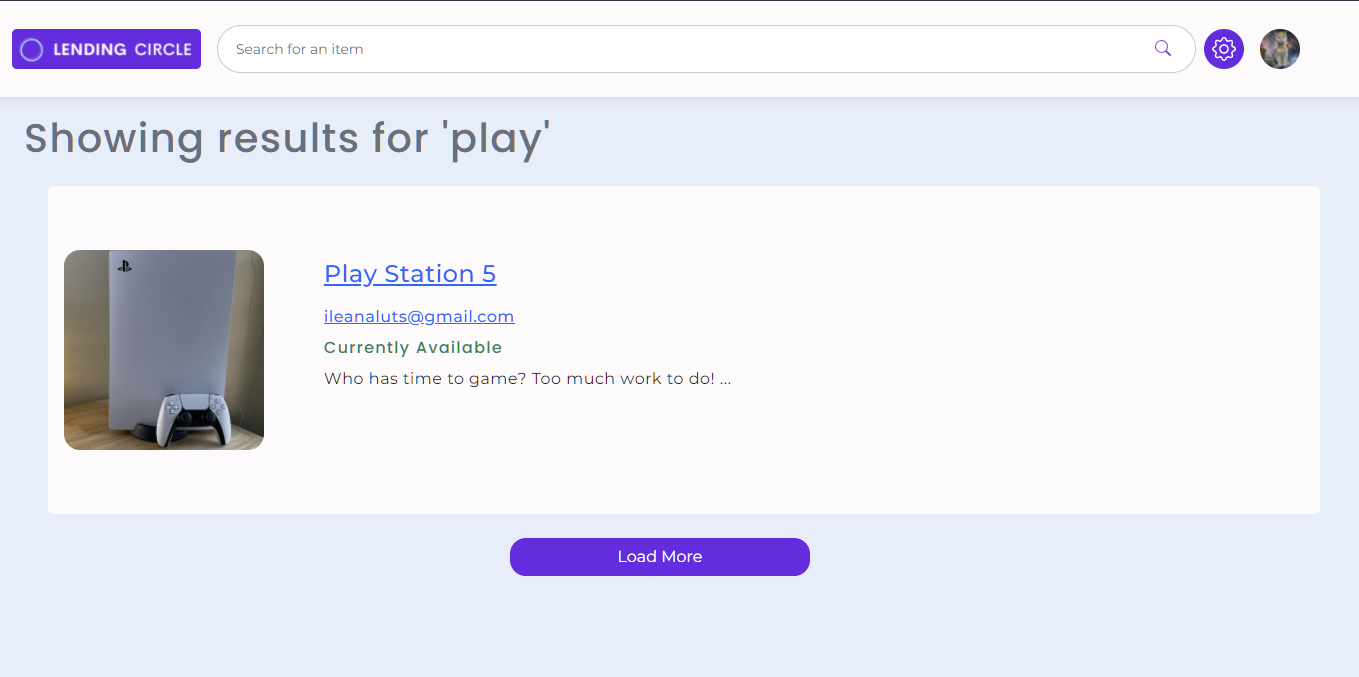Click the circle emblem in the logo
This screenshot has width=1359, height=677.
pos(32,49)
